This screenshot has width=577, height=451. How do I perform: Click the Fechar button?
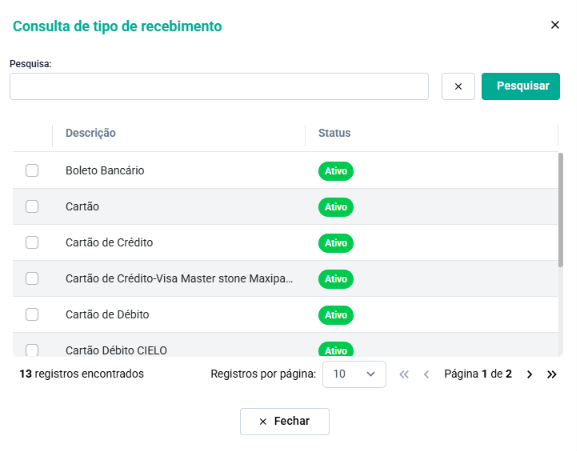point(285,422)
